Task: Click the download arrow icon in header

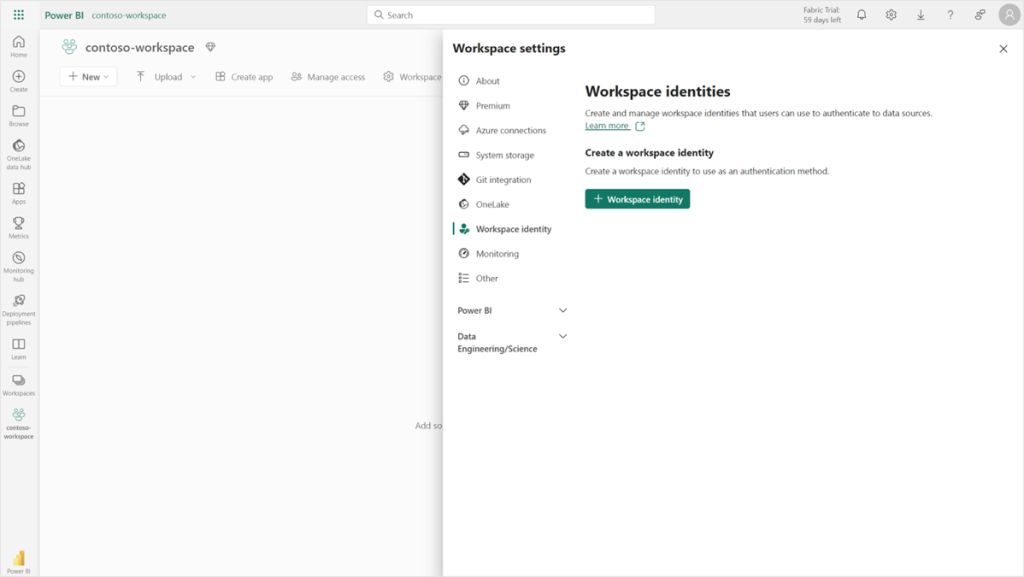Action: click(x=921, y=15)
